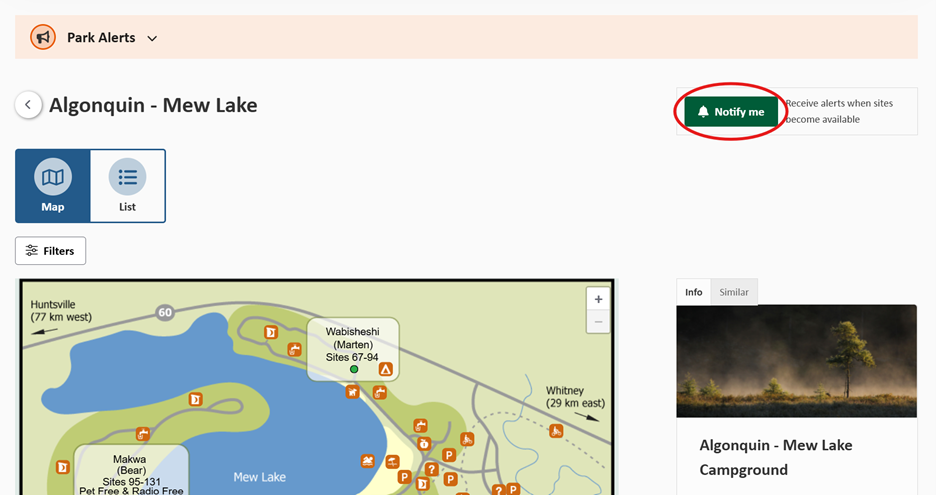This screenshot has height=495, width=936.
Task: Open the Filters panel
Action: [50, 251]
